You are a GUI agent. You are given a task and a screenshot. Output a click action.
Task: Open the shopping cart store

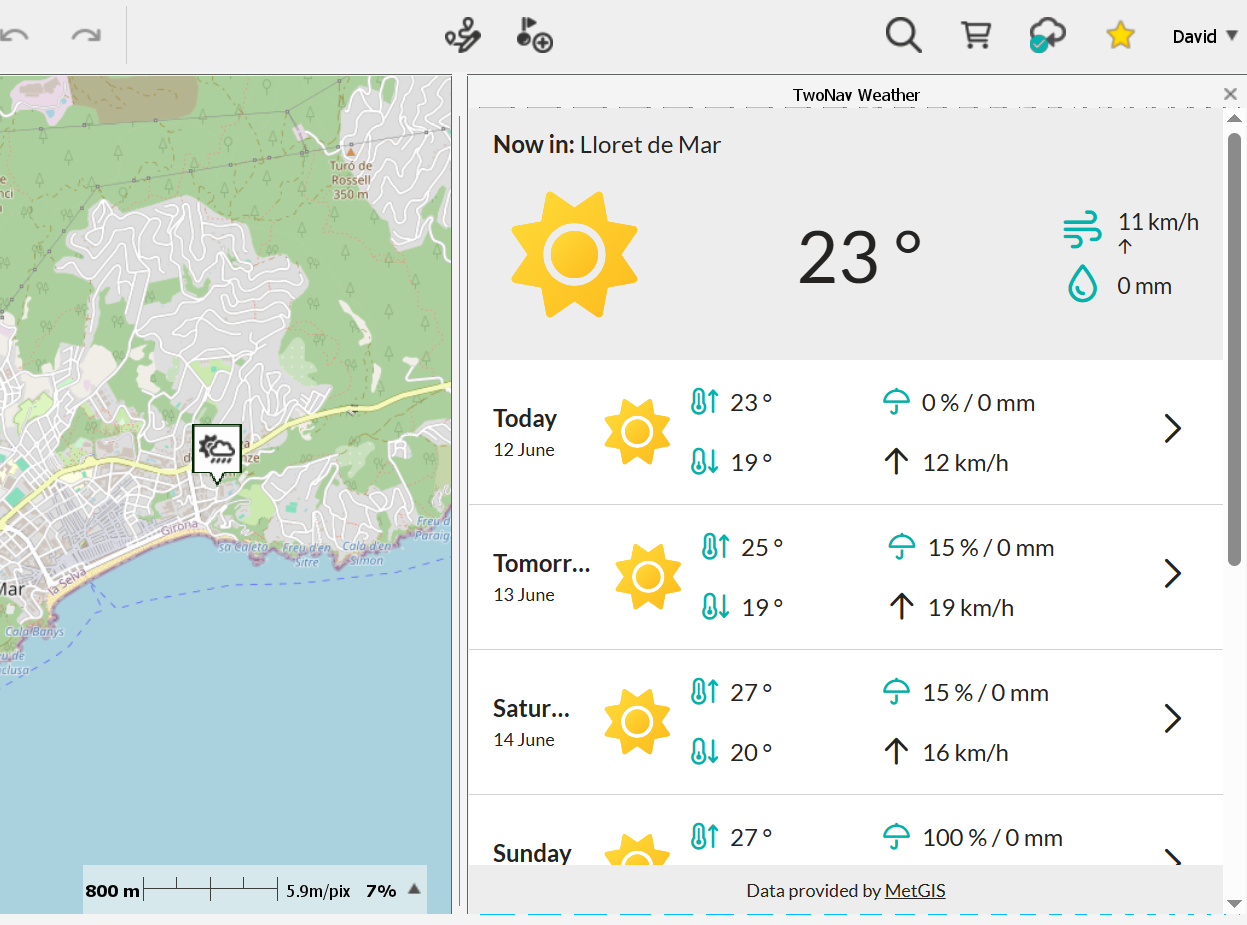pyautogui.click(x=975, y=36)
